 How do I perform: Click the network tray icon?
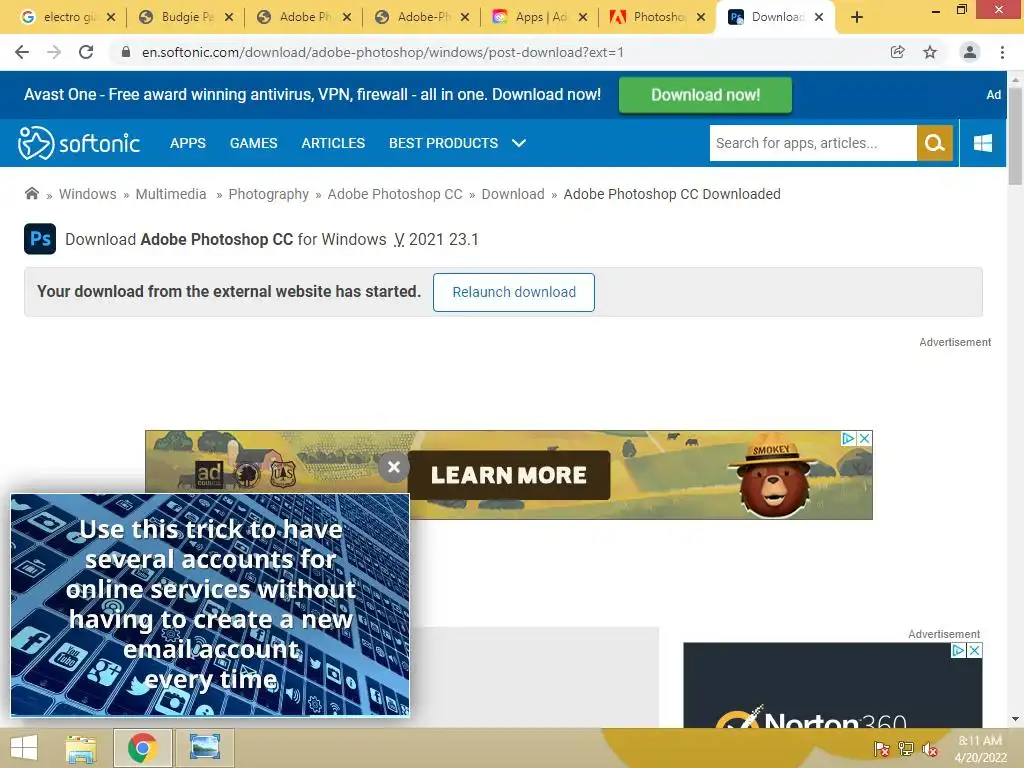click(906, 749)
